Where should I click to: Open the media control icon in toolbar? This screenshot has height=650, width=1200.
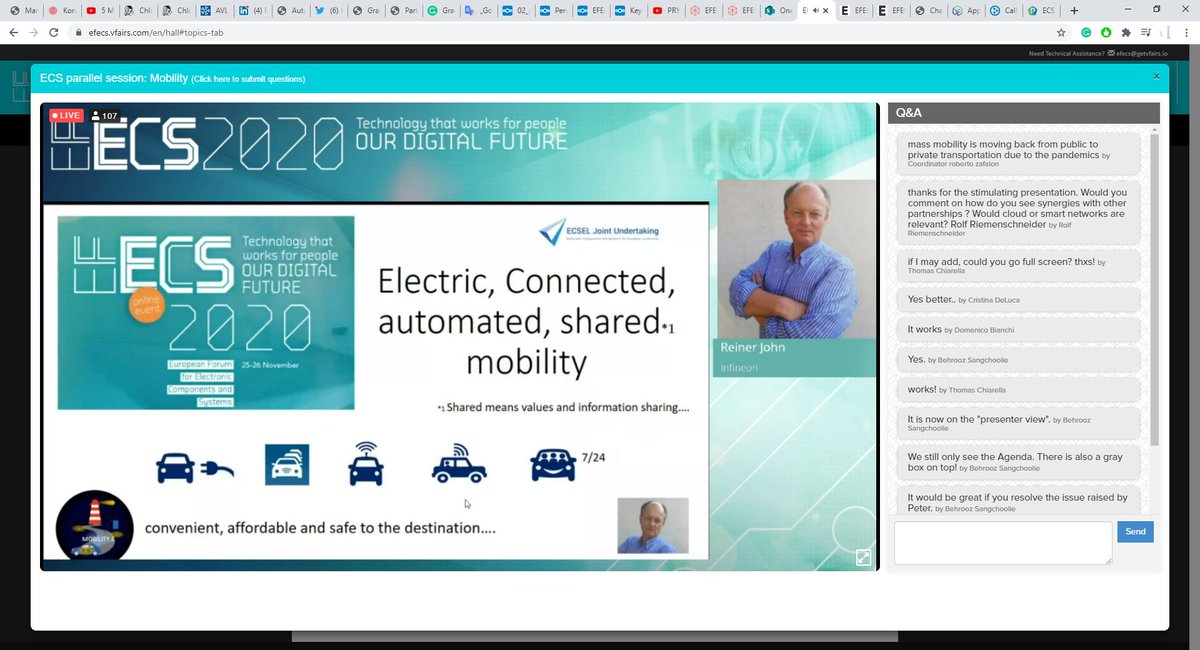tap(1145, 32)
